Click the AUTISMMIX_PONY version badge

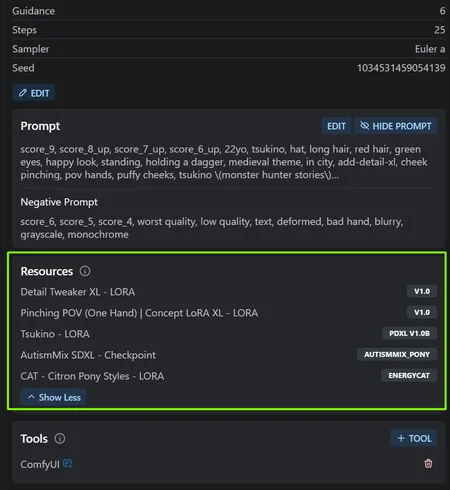tap(397, 354)
